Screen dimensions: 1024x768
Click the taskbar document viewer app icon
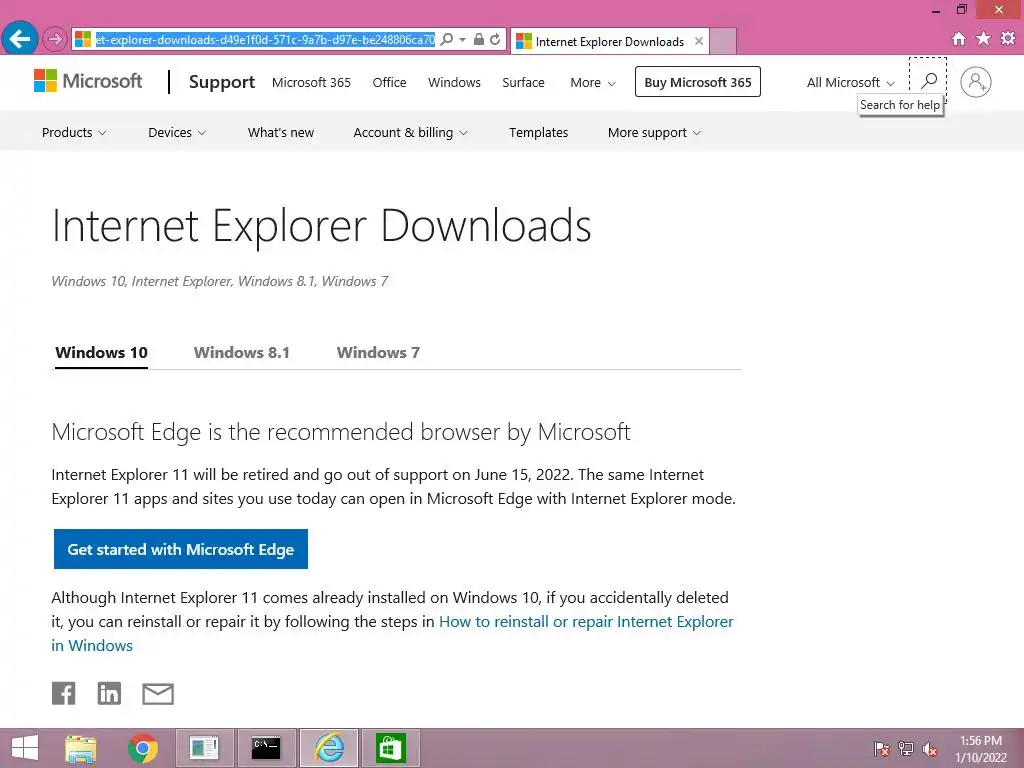(x=204, y=748)
